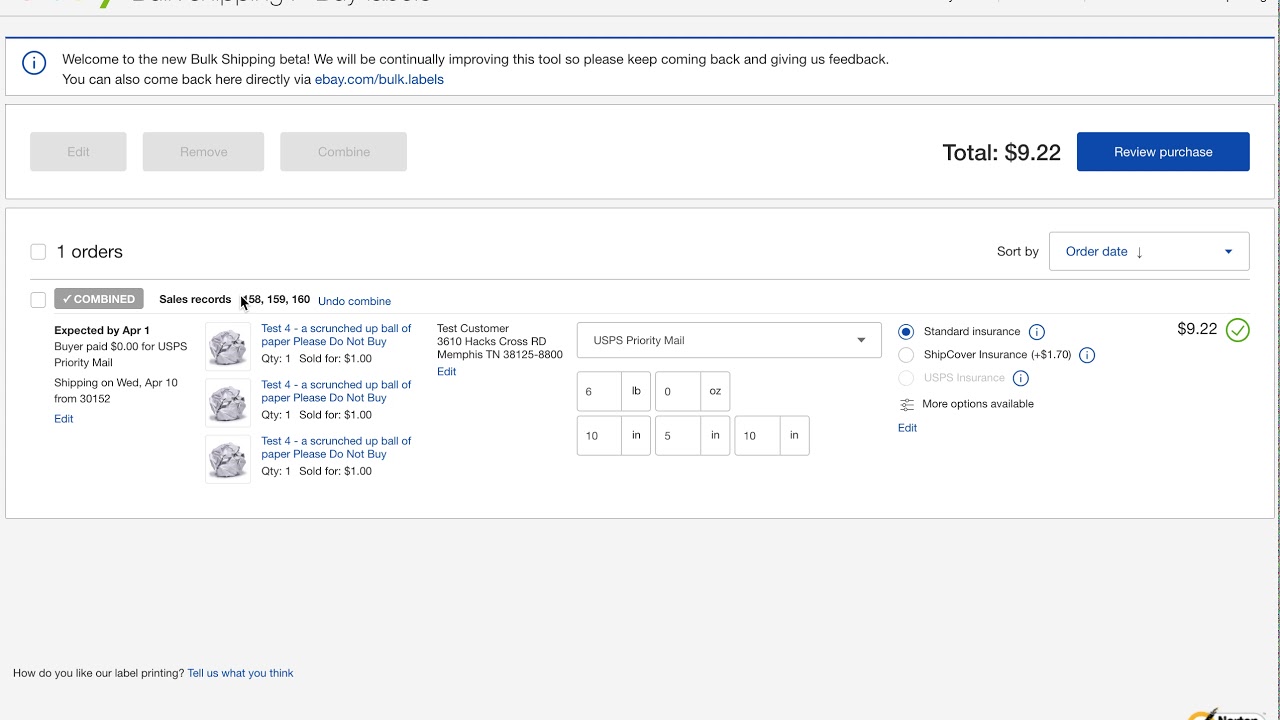
Task: Click the Combine button
Action: click(x=343, y=152)
